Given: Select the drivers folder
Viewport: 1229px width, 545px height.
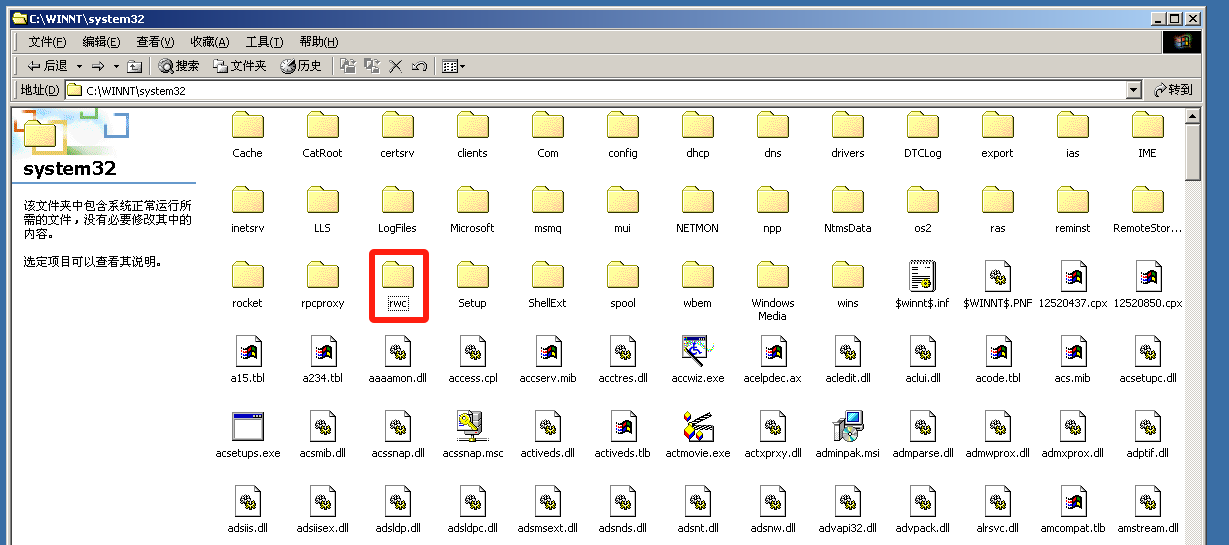Looking at the screenshot, I should point(847,135).
